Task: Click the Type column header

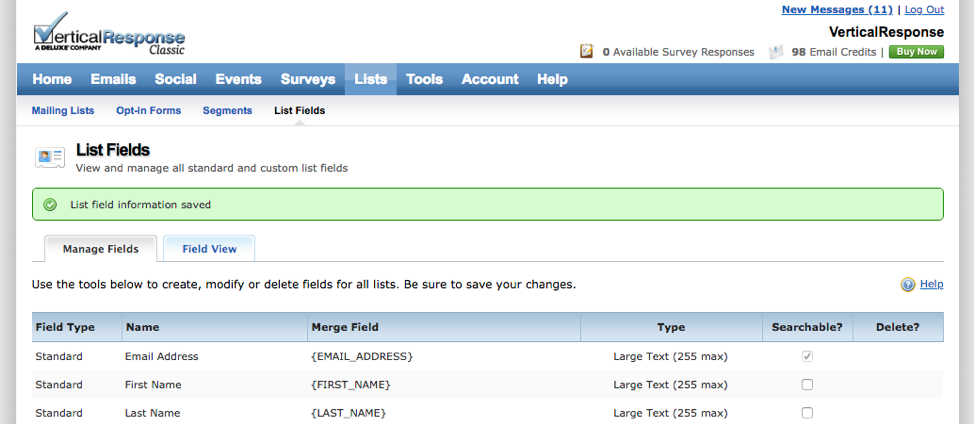Action: tap(671, 327)
